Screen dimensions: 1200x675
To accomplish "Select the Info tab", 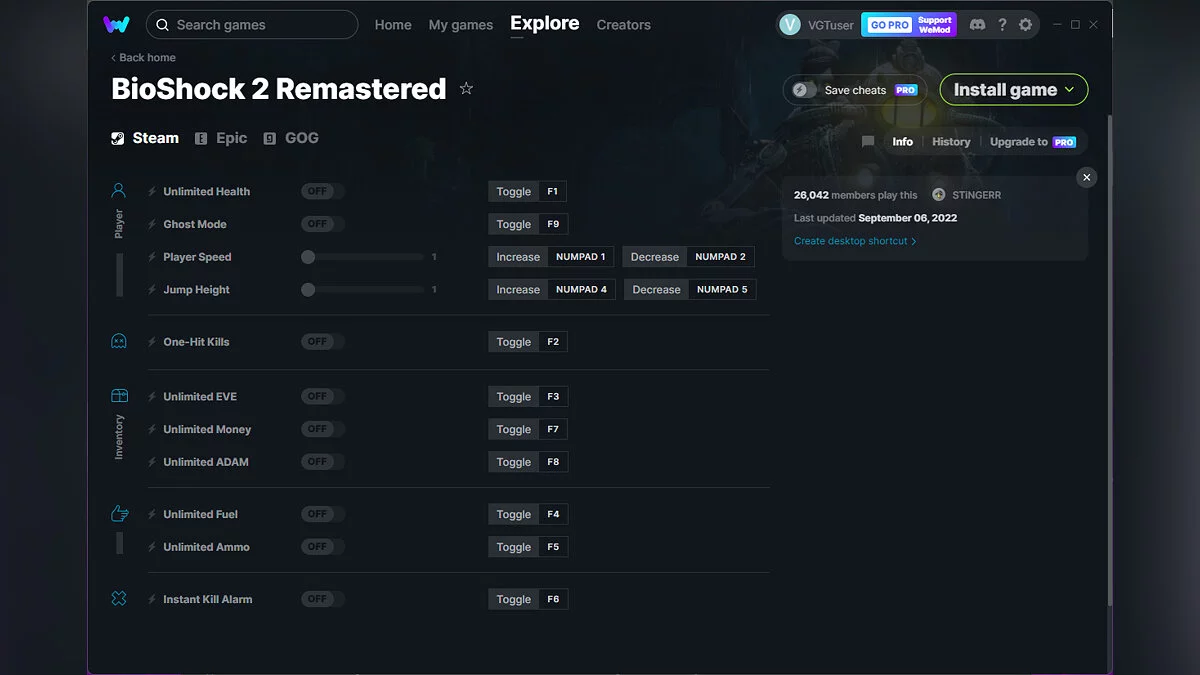I will (x=903, y=142).
